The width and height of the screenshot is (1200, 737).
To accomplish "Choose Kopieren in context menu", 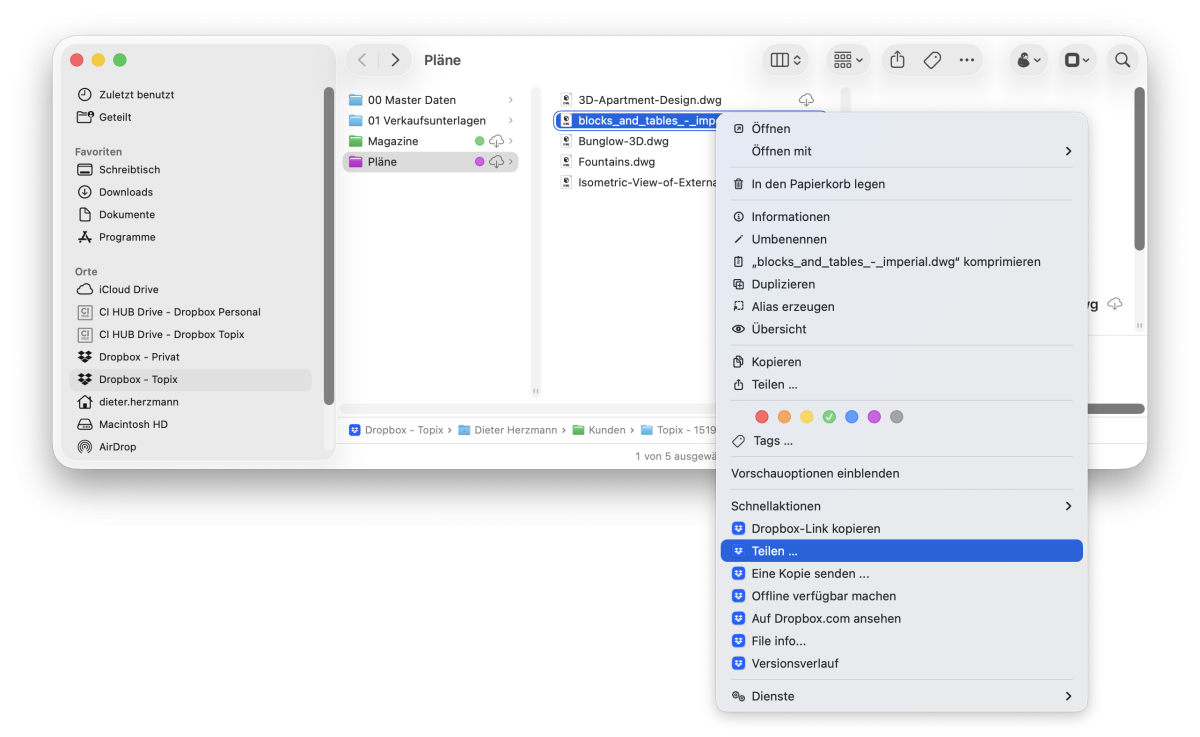I will coord(901,362).
